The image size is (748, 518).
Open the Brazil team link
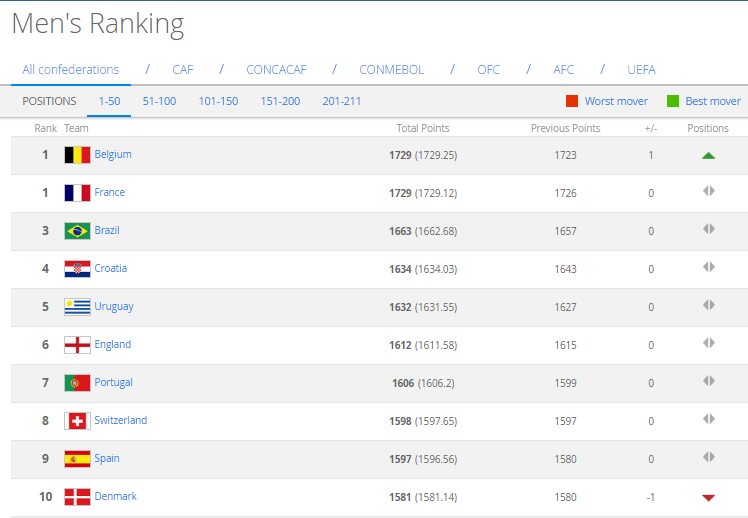click(x=107, y=230)
